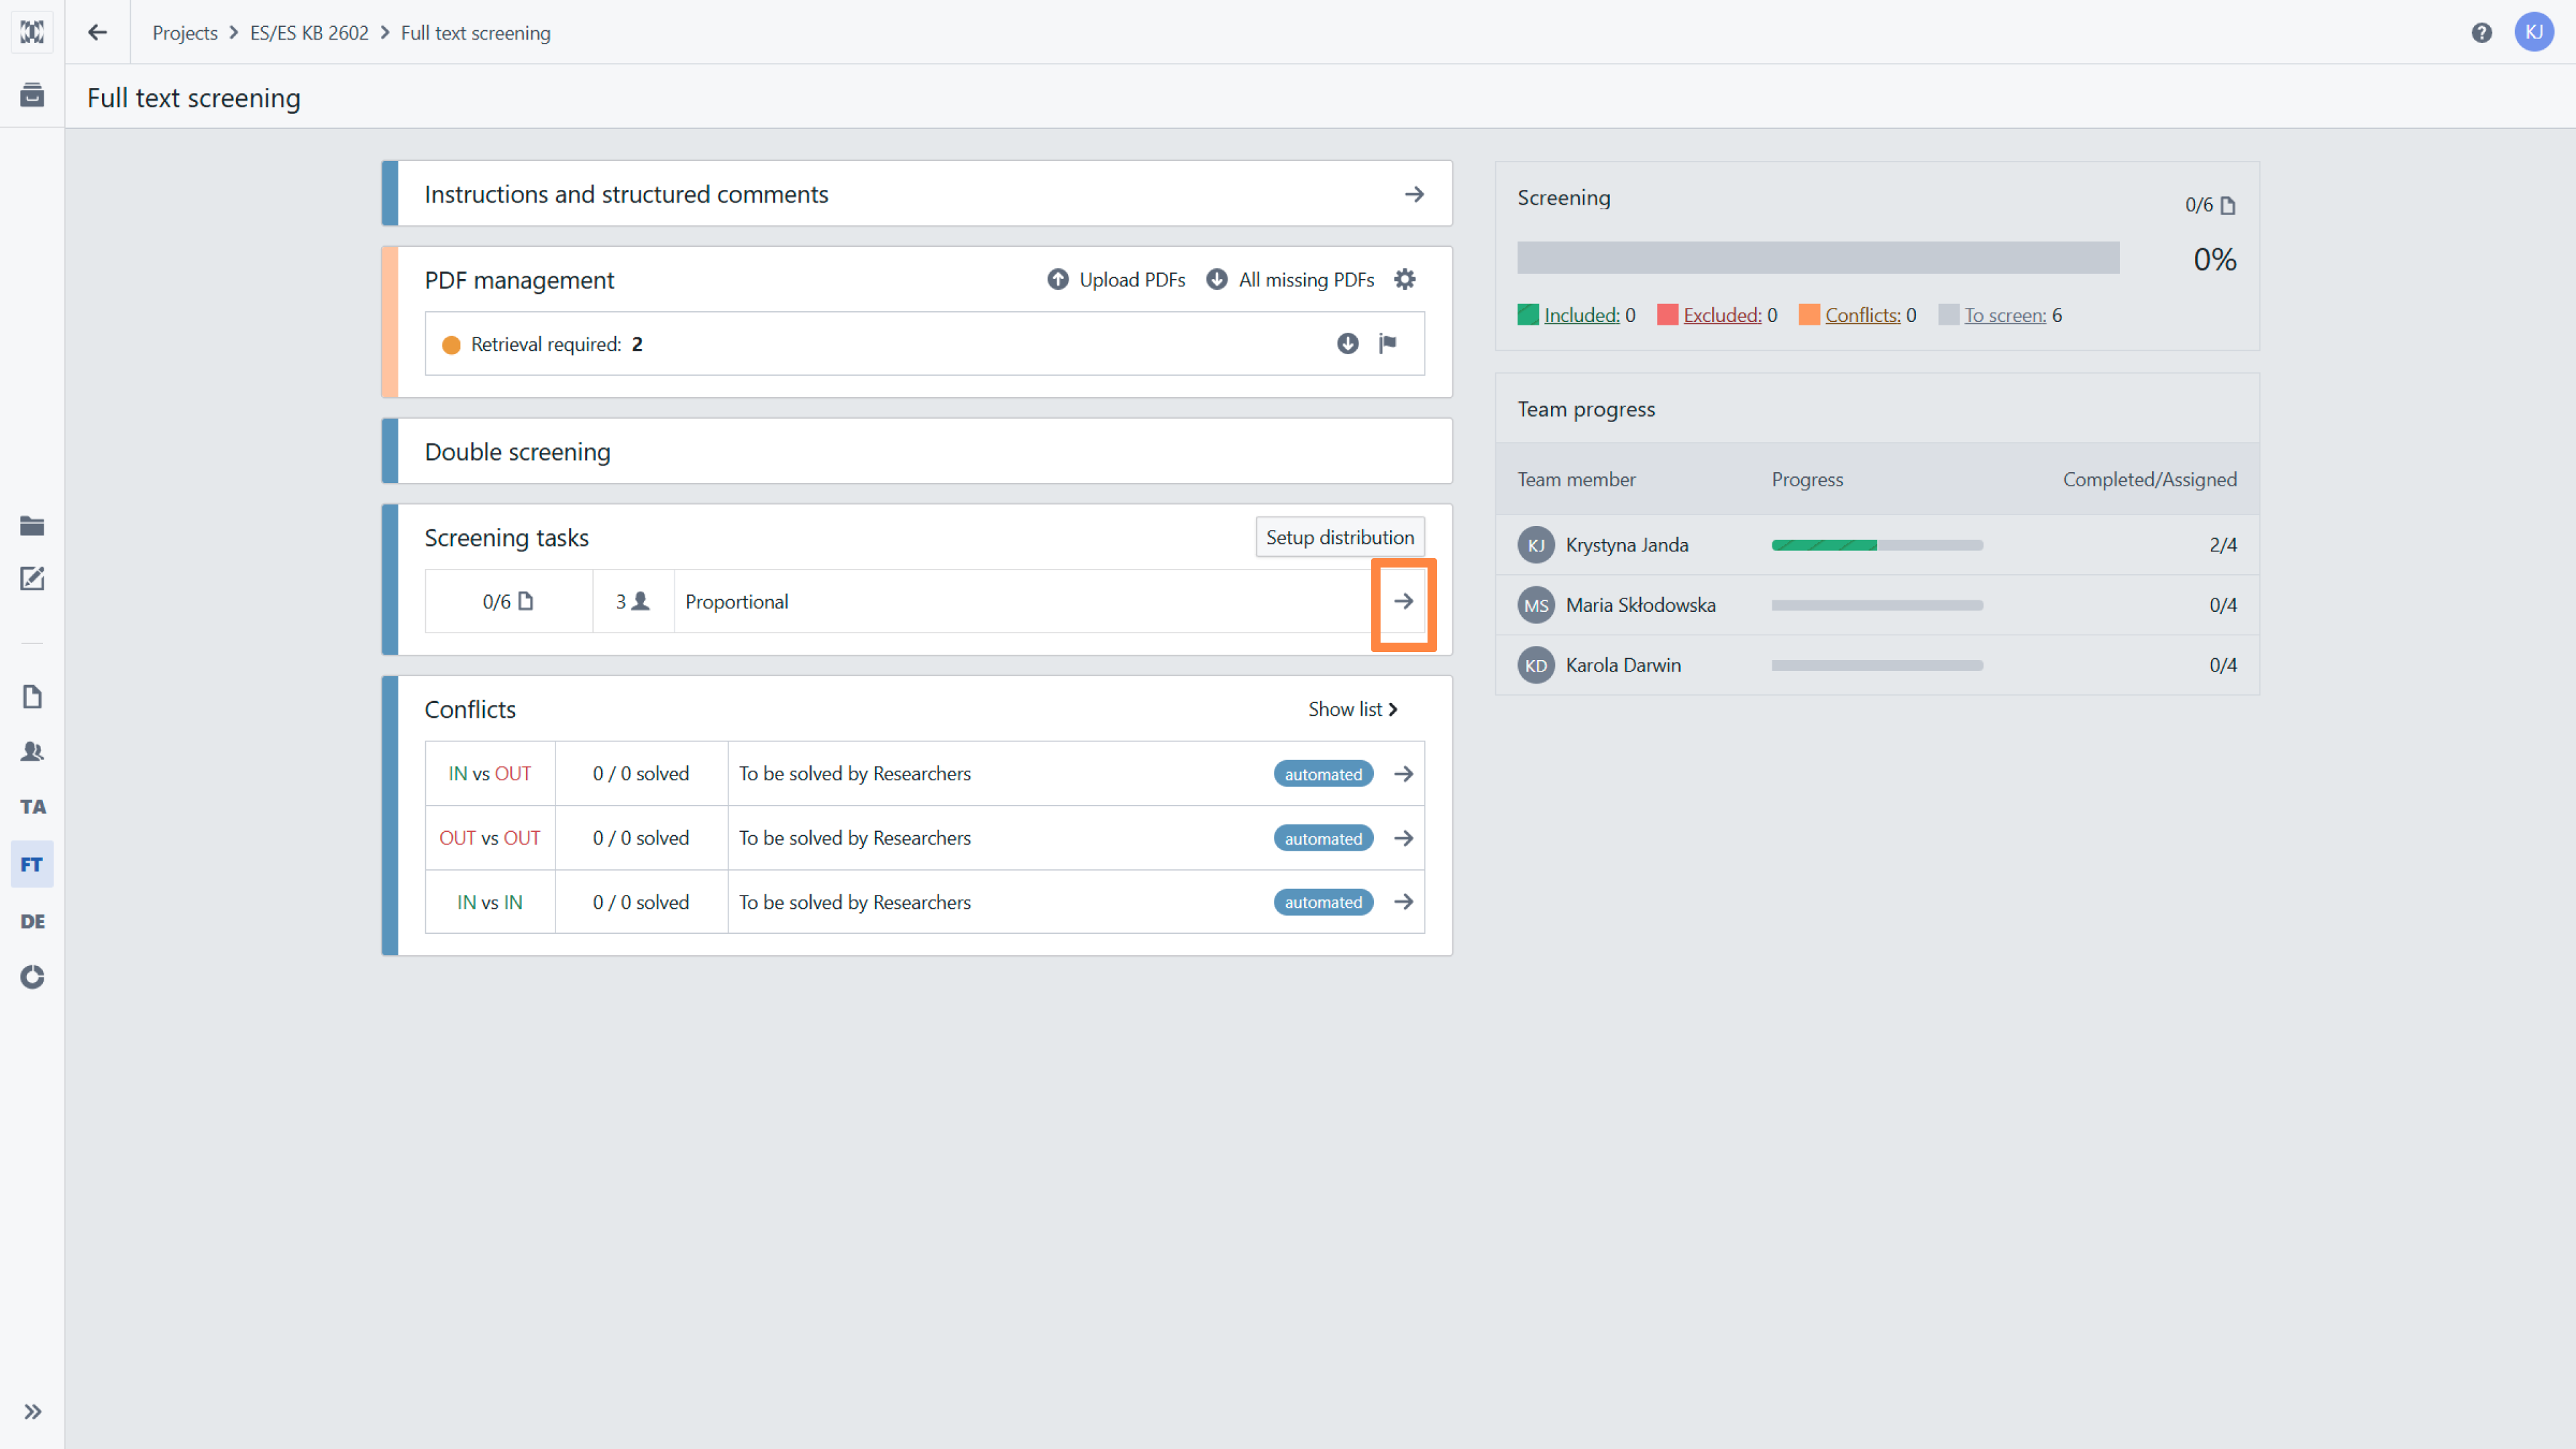Click the Full text screening breadcrumb

[476, 33]
